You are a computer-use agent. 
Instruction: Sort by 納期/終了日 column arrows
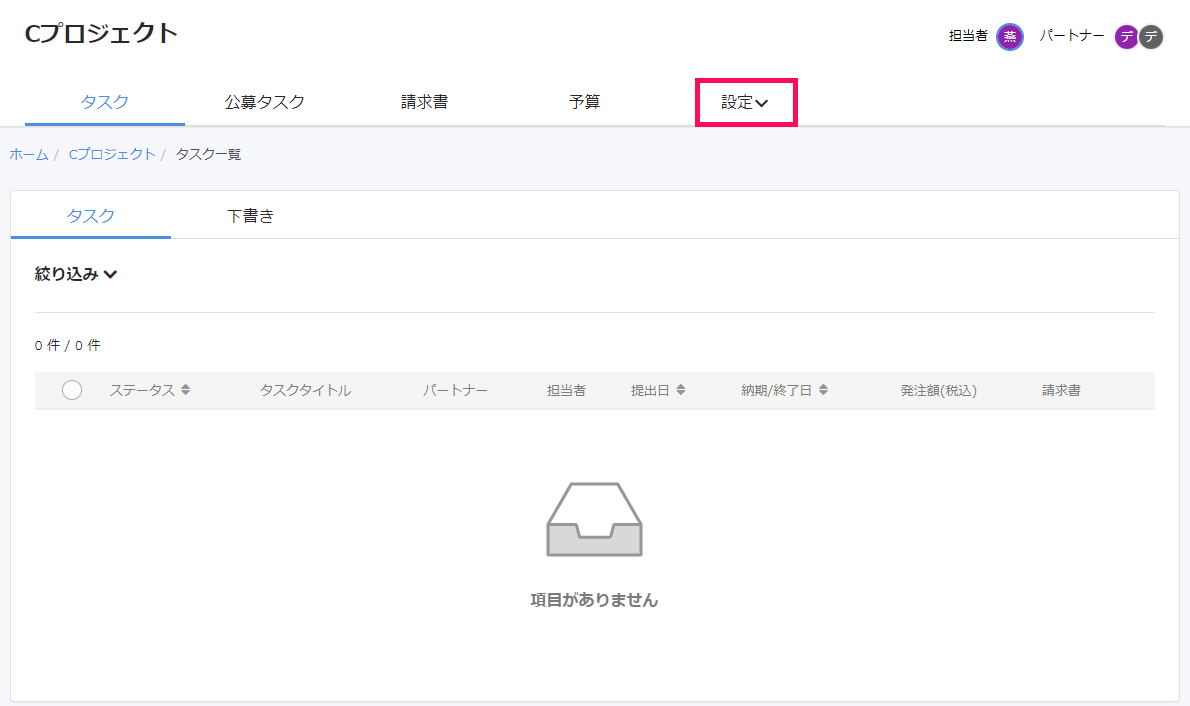pos(823,389)
